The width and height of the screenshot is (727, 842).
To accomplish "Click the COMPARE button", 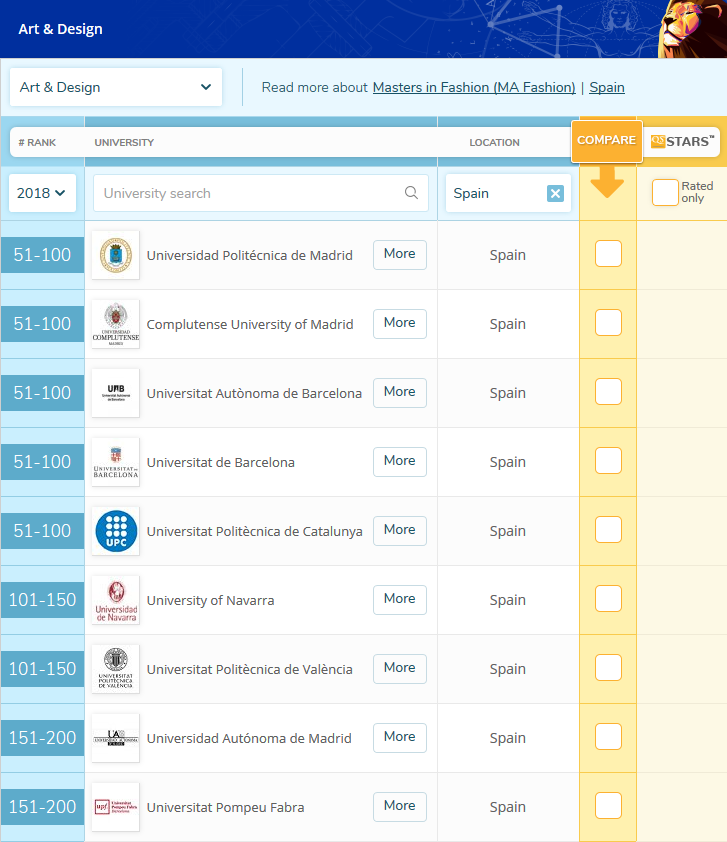I will click(x=607, y=141).
